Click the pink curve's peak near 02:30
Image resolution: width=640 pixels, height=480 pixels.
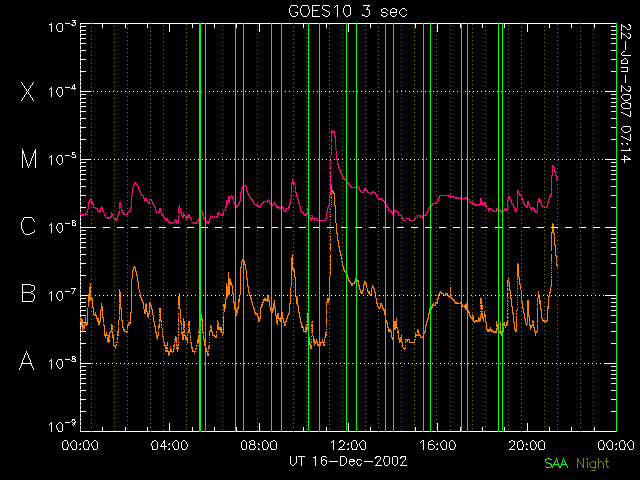(135, 183)
